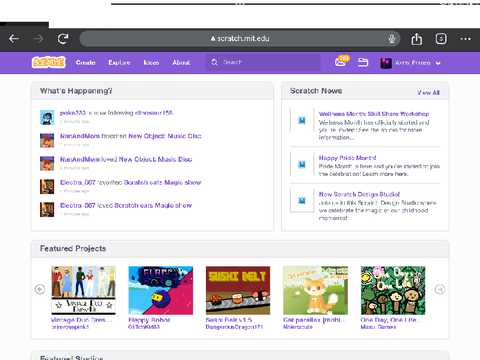
Task: Go to the Ideas page
Action: pyautogui.click(x=151, y=62)
